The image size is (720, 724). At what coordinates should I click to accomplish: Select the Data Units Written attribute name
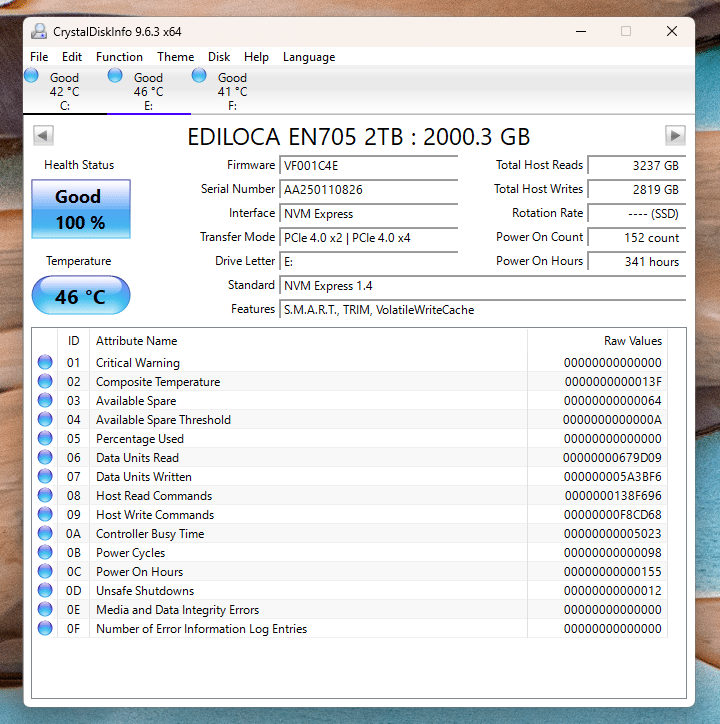tap(144, 477)
